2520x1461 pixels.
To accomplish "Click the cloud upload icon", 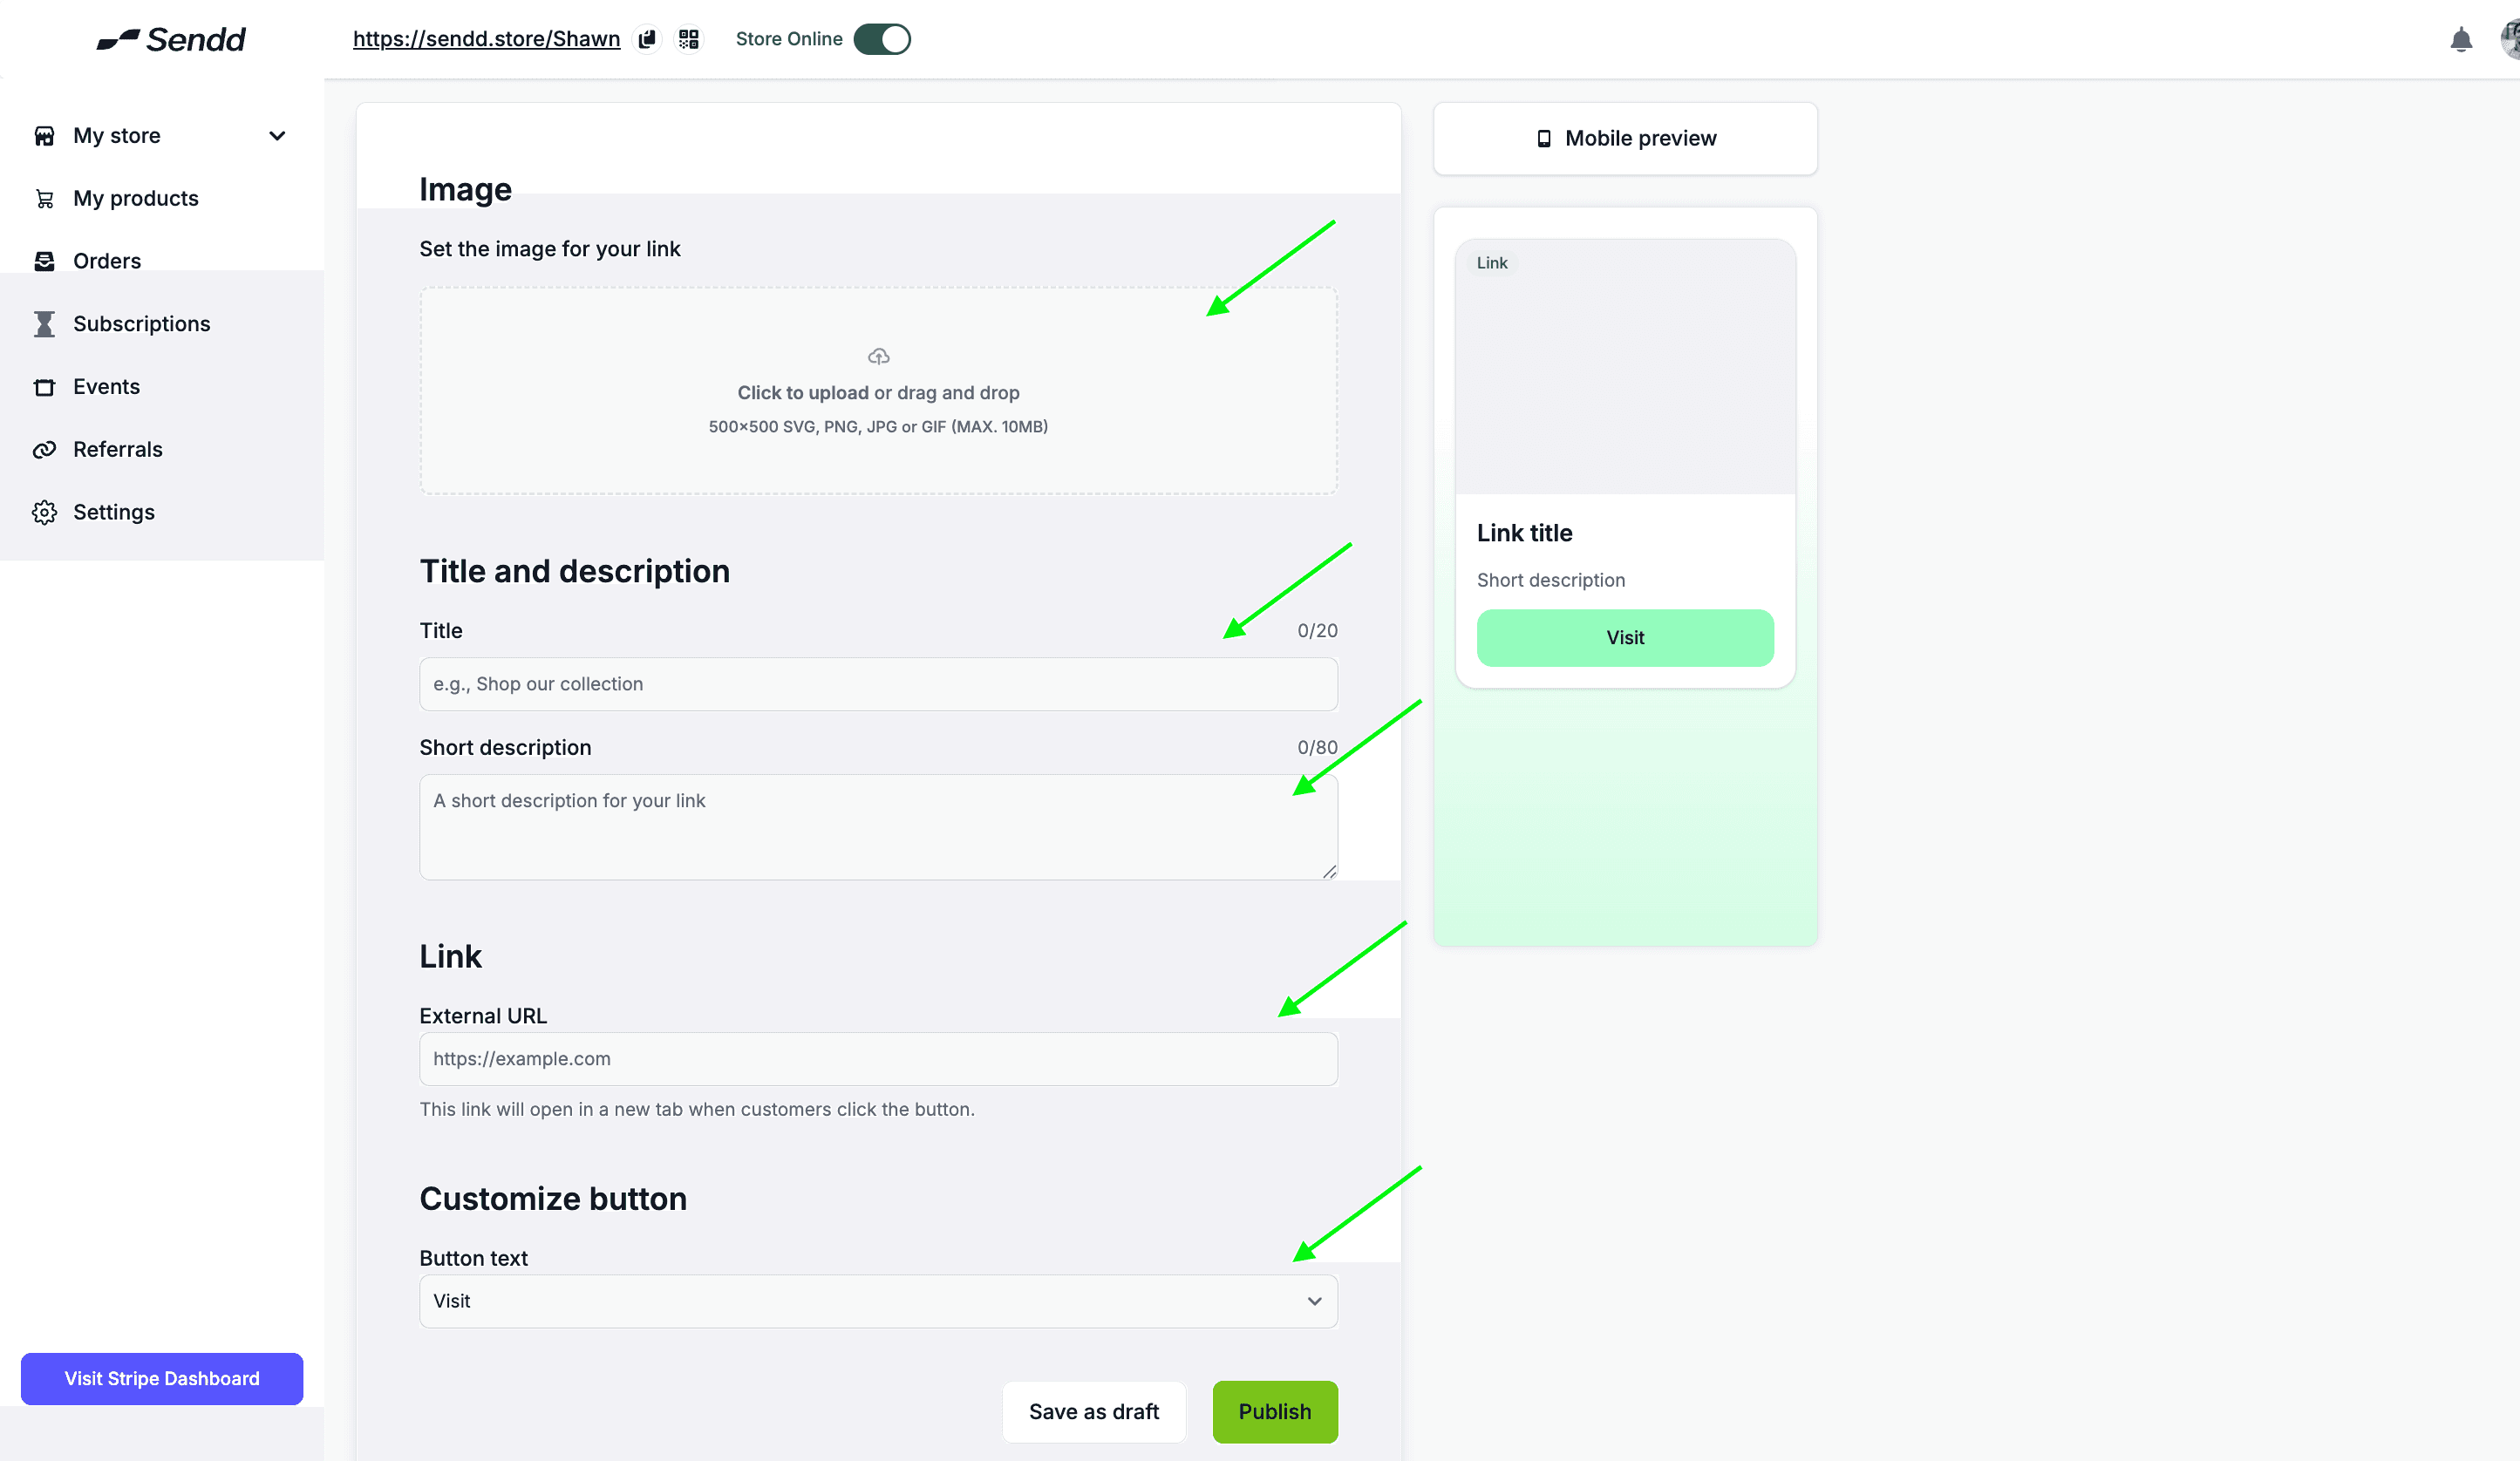I will tap(878, 356).
